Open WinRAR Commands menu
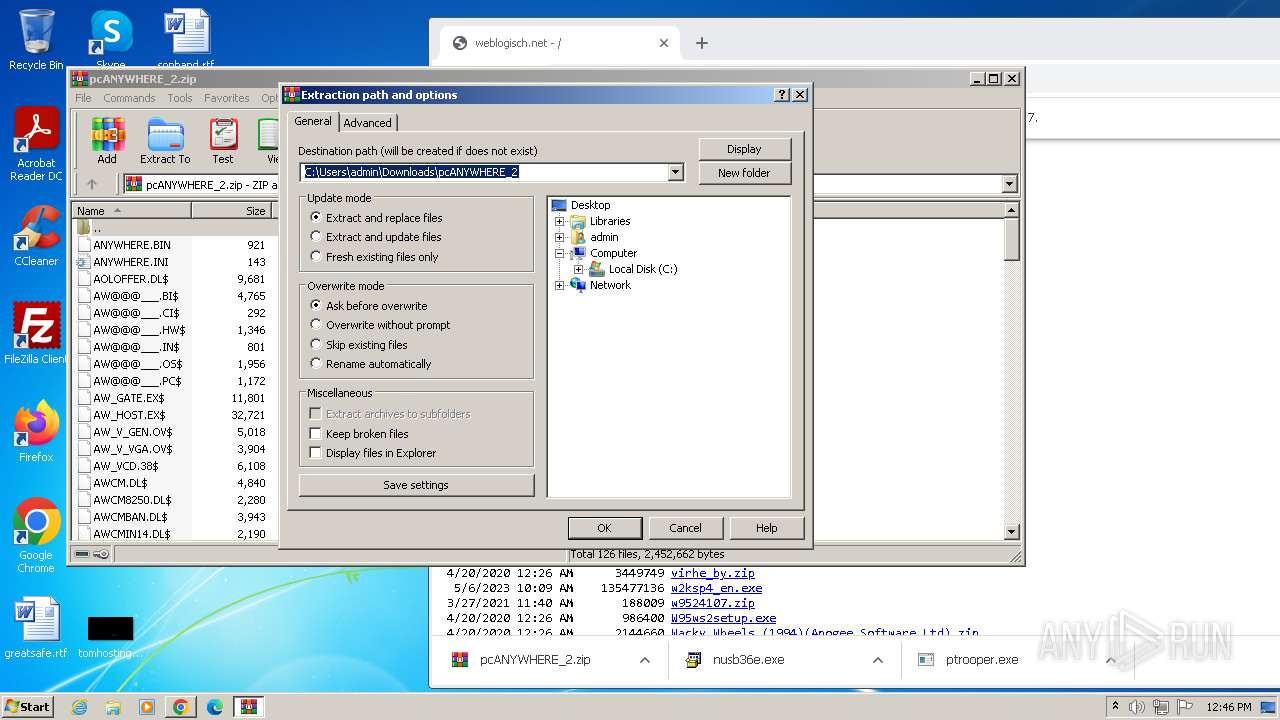Image resolution: width=1280 pixels, height=720 pixels. (x=129, y=98)
